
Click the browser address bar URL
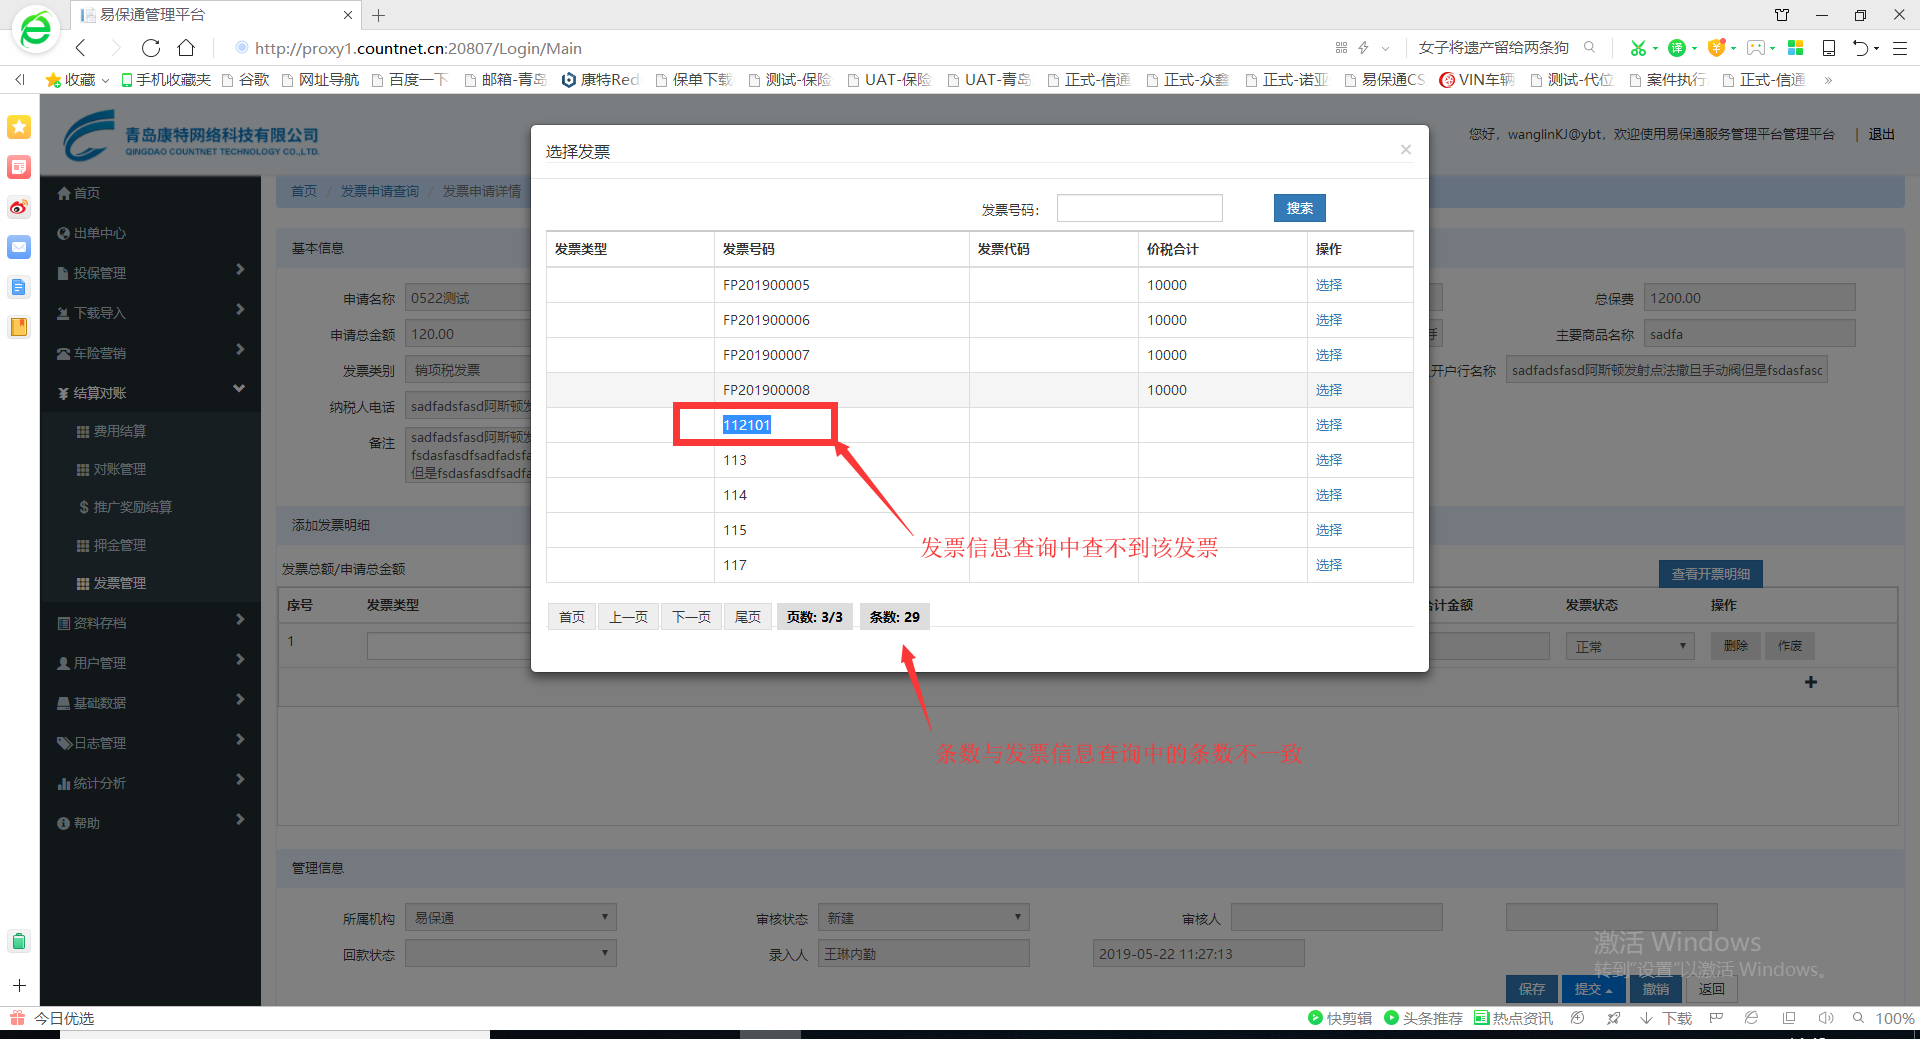pos(418,48)
